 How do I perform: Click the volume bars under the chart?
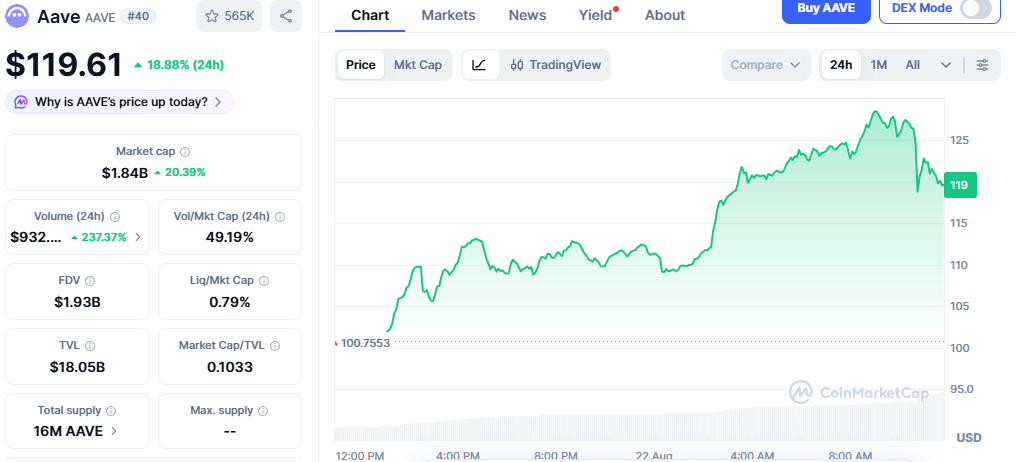point(639,420)
